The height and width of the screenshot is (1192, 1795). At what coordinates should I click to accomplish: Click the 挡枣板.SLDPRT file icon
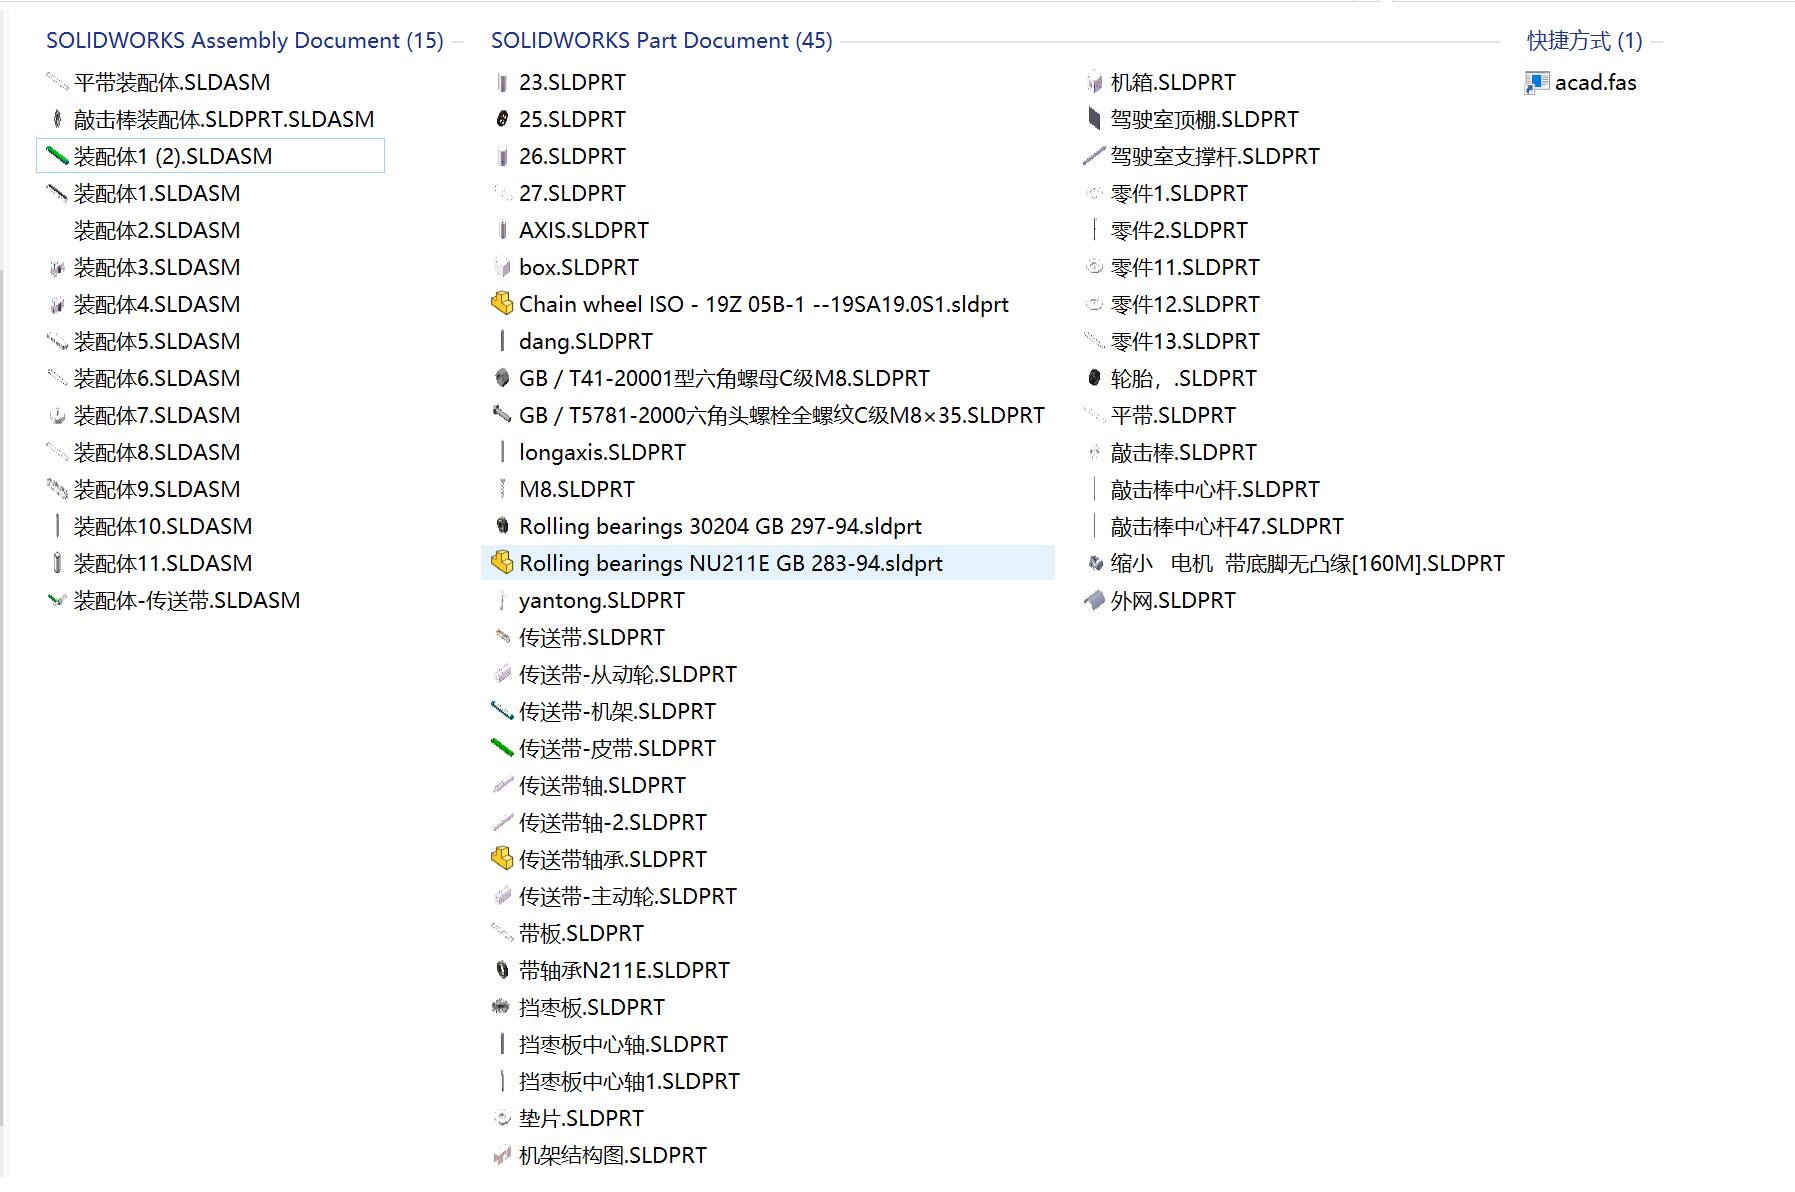click(x=502, y=1007)
